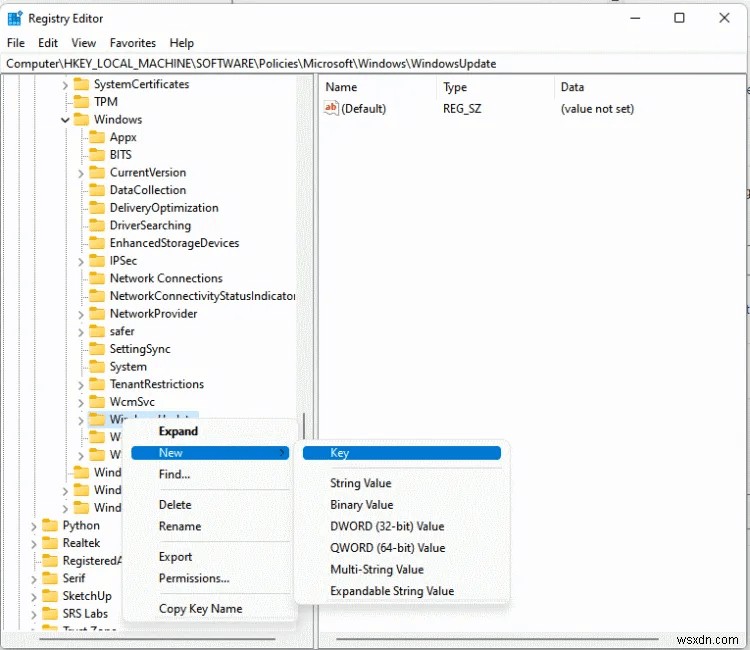Expand the WcmSvc node arrow
This screenshot has width=750, height=650.
pyautogui.click(x=81, y=403)
